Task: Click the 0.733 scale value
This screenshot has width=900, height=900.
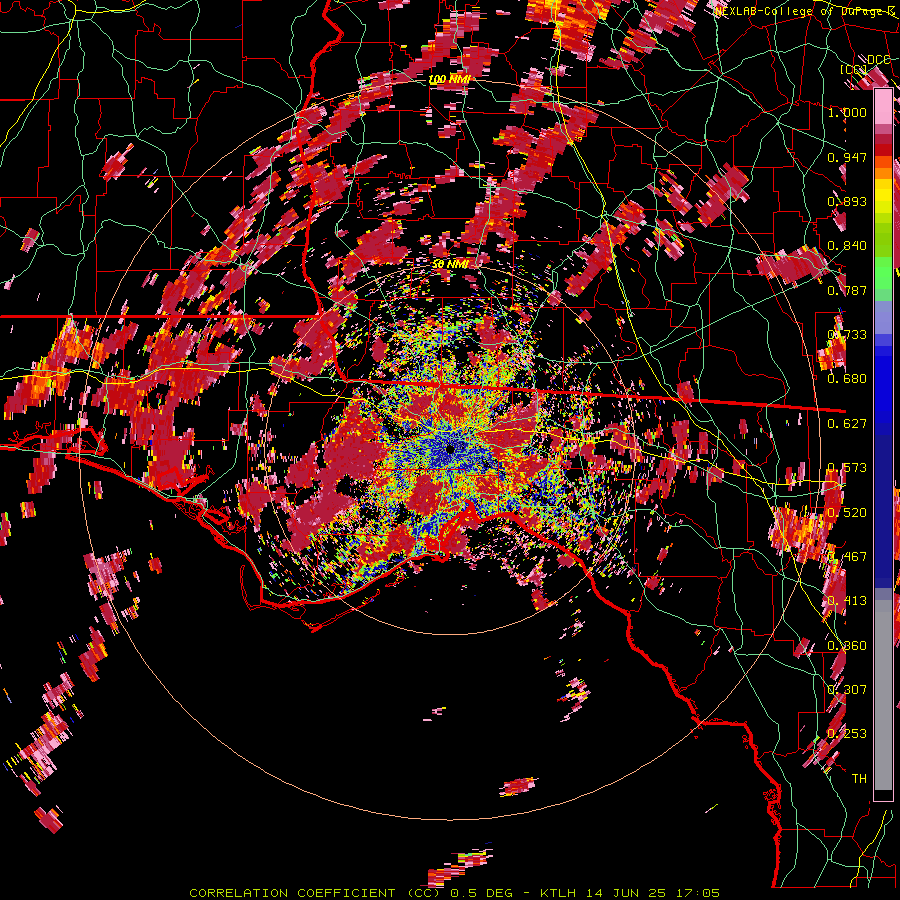Action: click(847, 335)
